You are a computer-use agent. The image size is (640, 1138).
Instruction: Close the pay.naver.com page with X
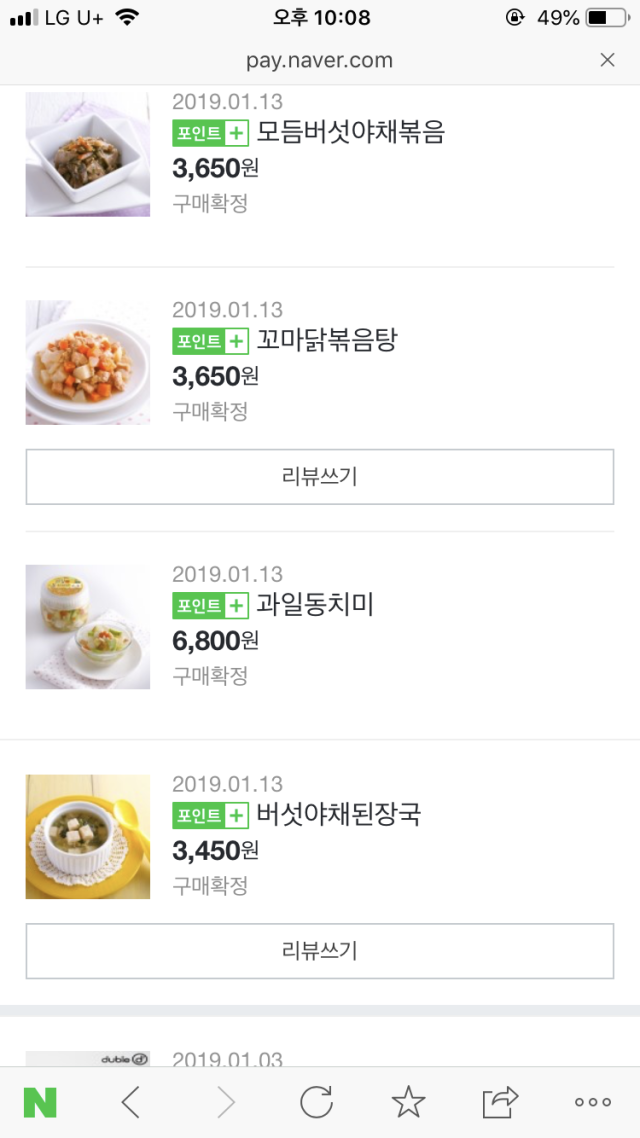coord(607,61)
